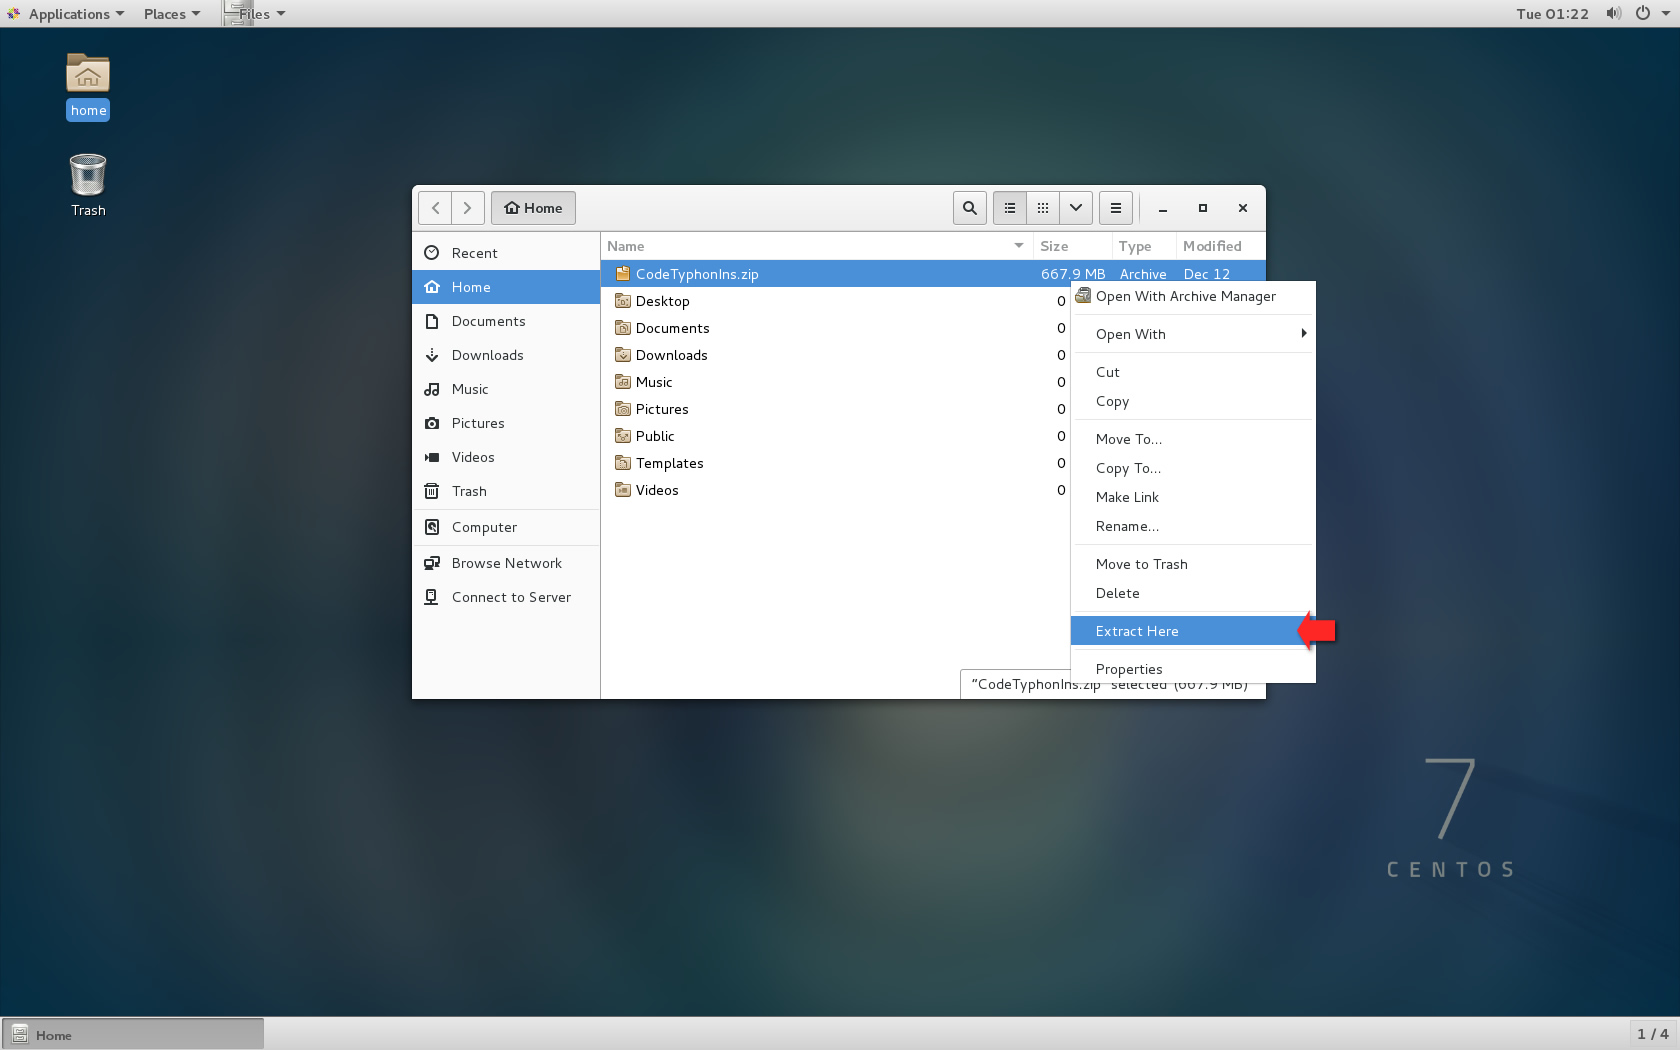
Task: Click the sidebar Trash bin icon
Action: (x=432, y=491)
